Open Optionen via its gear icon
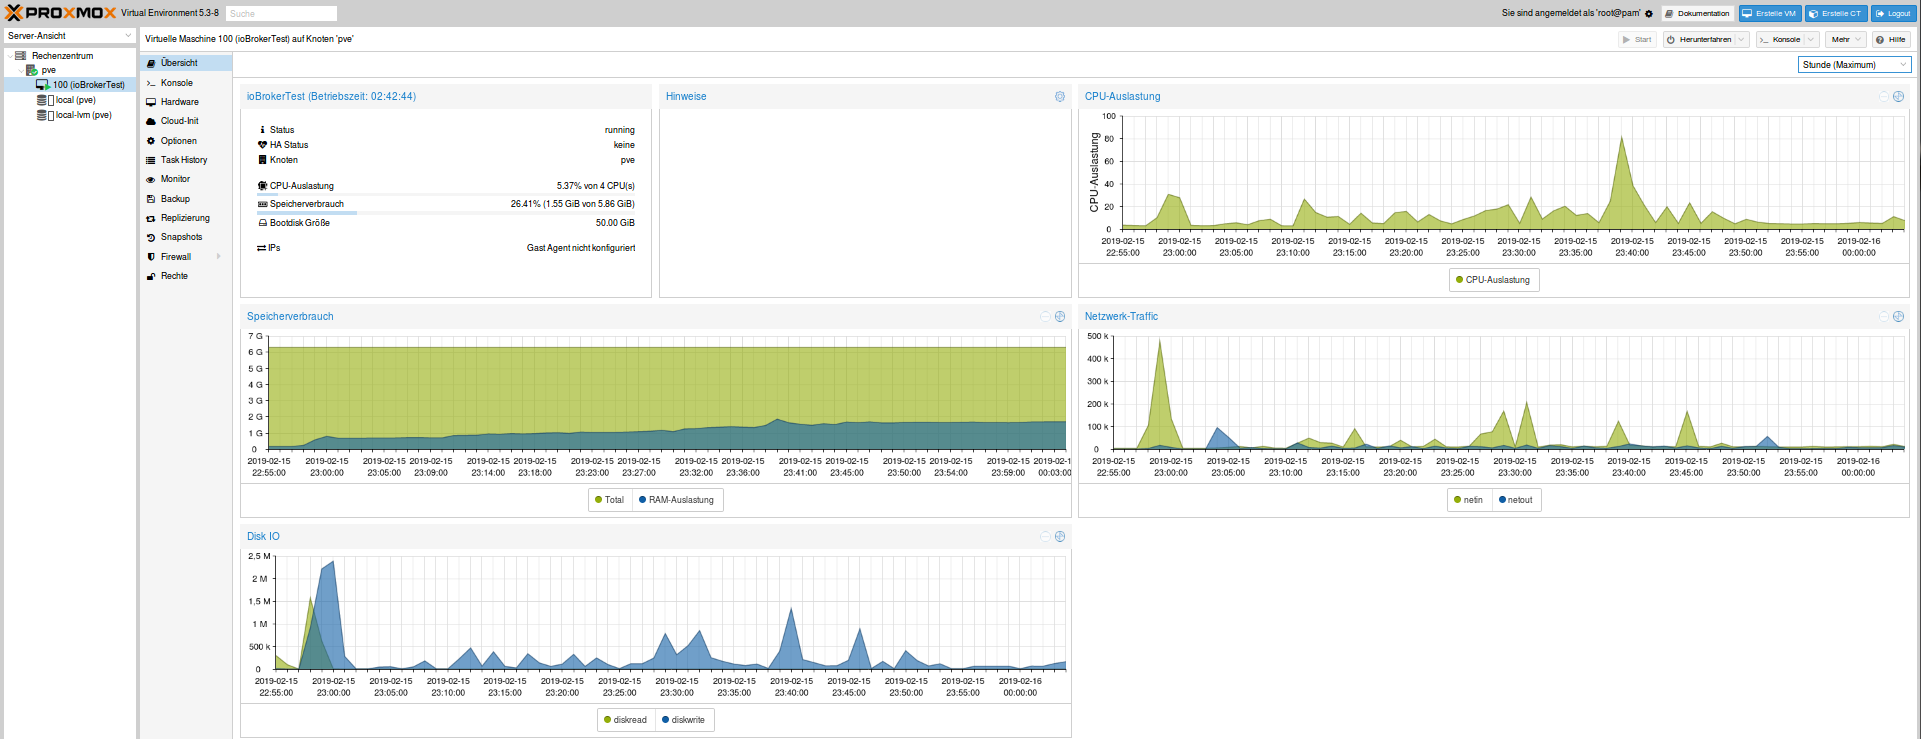The height and width of the screenshot is (739, 1921). [x=151, y=141]
